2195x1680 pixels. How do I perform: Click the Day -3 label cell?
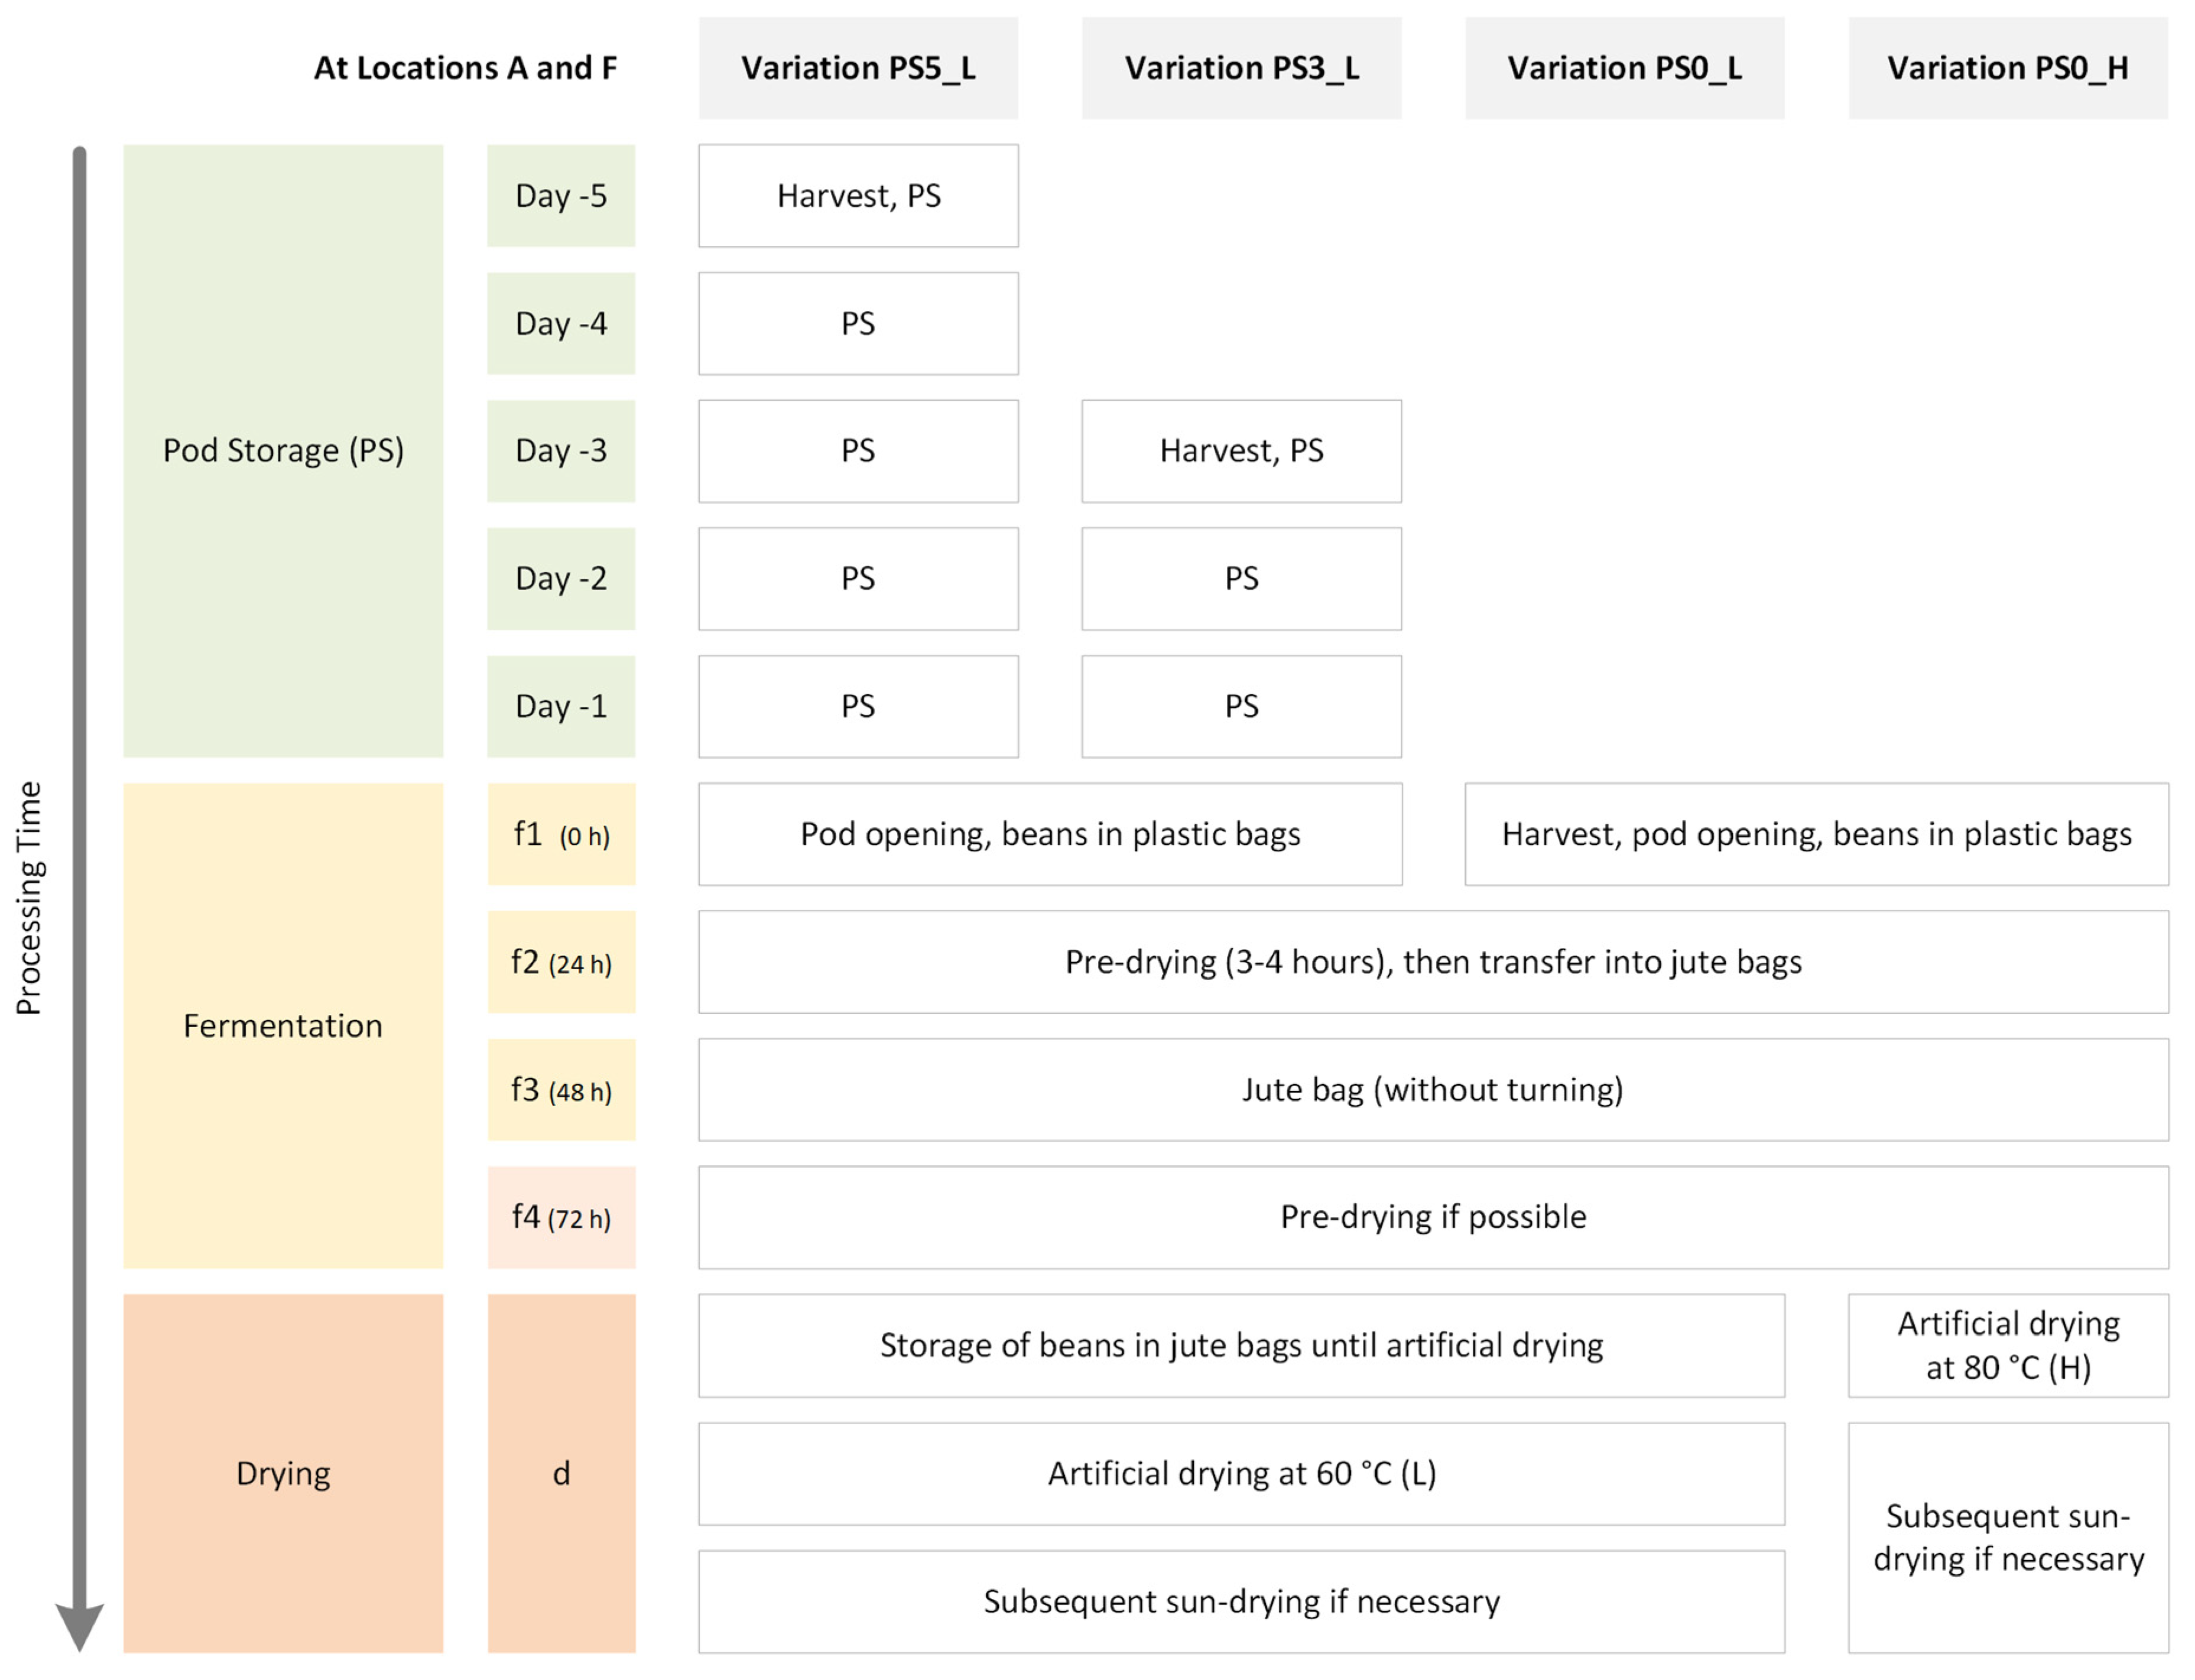coord(561,451)
